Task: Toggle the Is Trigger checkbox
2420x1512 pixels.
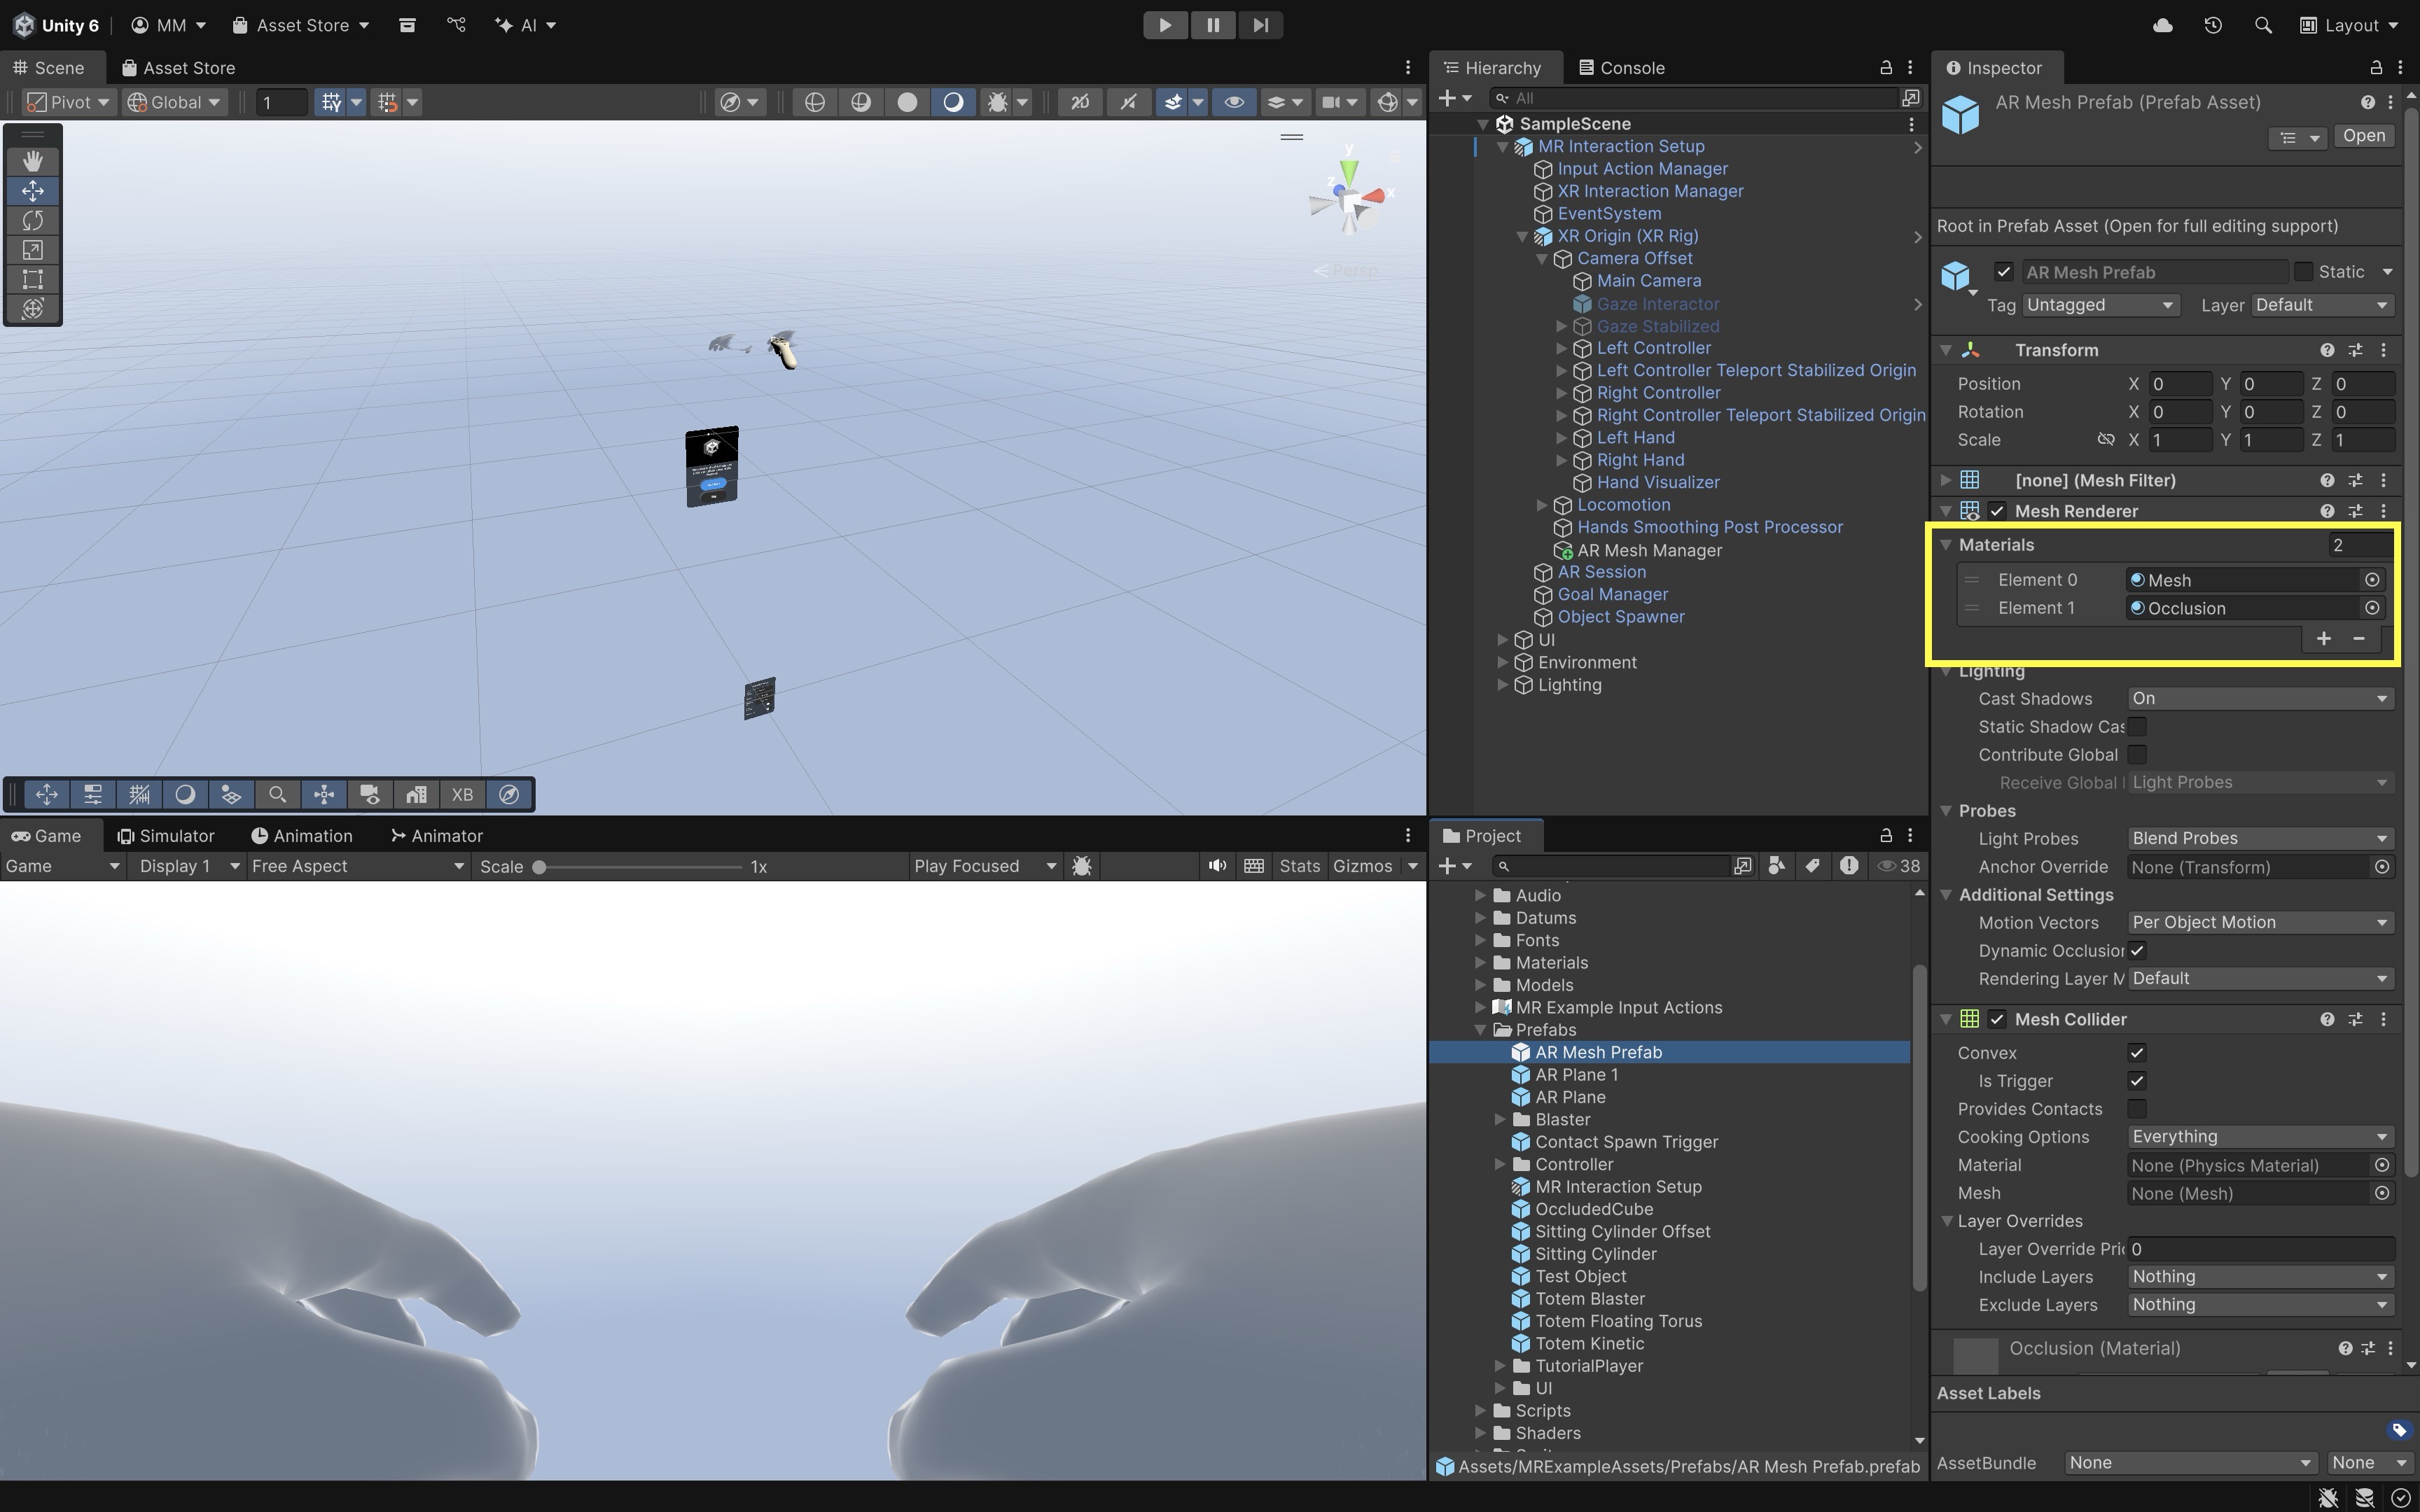Action: (x=2137, y=1081)
